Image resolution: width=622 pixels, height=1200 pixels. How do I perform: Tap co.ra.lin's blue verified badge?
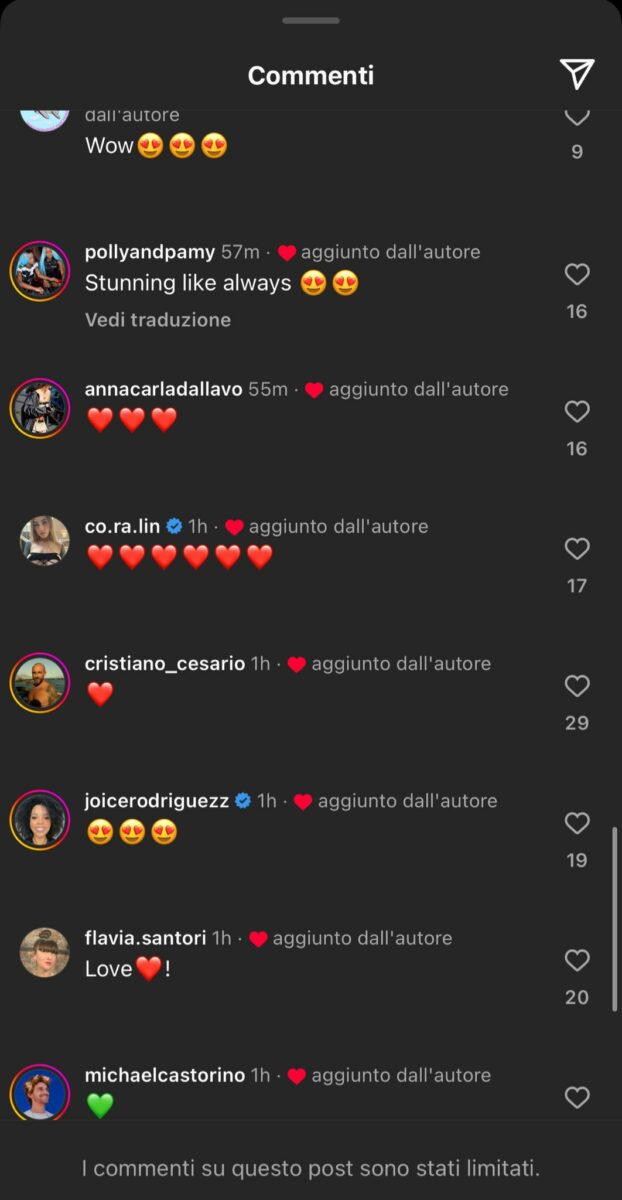174,527
